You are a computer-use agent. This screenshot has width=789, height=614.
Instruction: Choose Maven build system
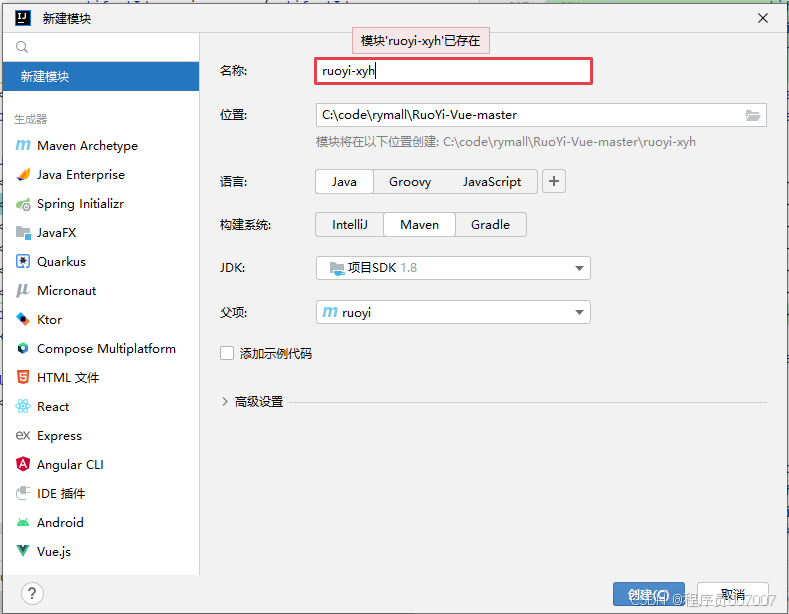420,224
